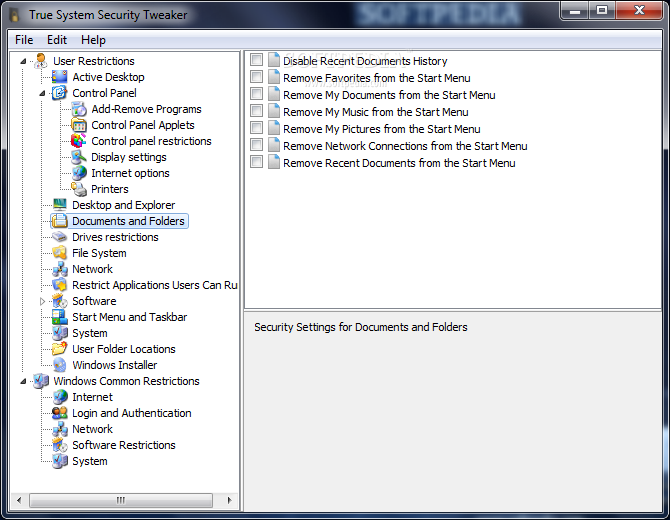Click the Printers icon
The image size is (670, 520).
coord(79,189)
